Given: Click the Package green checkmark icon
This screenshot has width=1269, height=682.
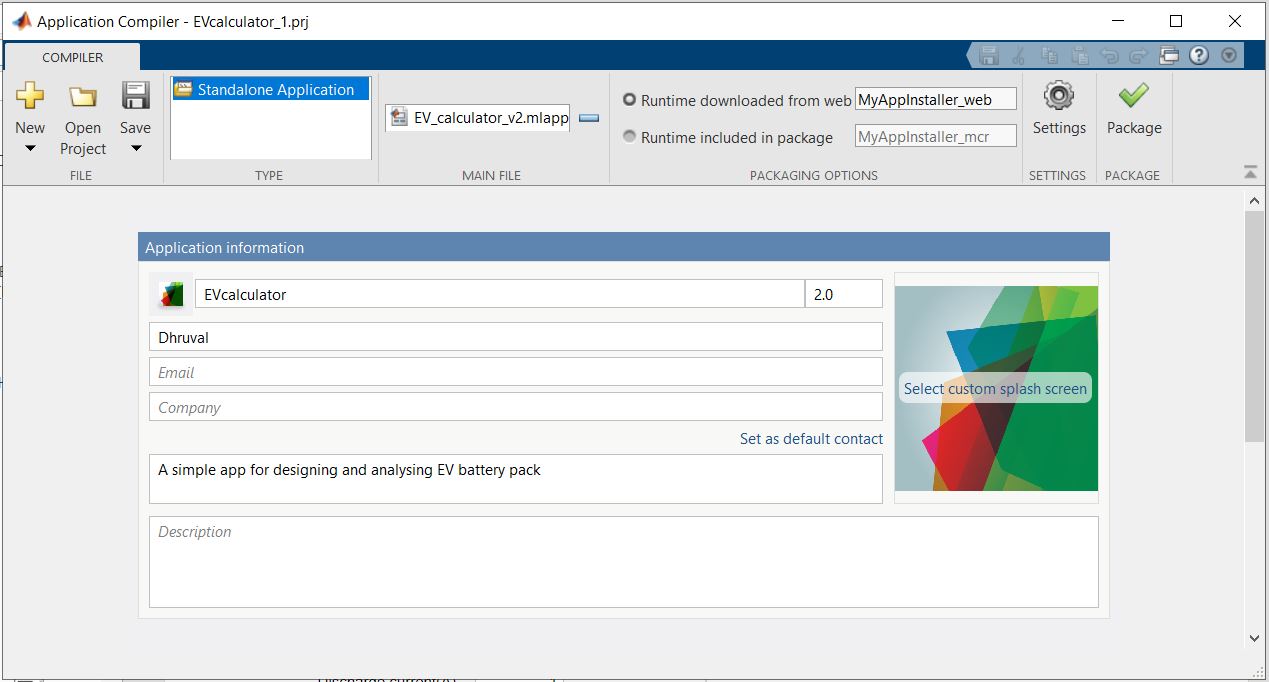Looking at the screenshot, I should 1133,96.
